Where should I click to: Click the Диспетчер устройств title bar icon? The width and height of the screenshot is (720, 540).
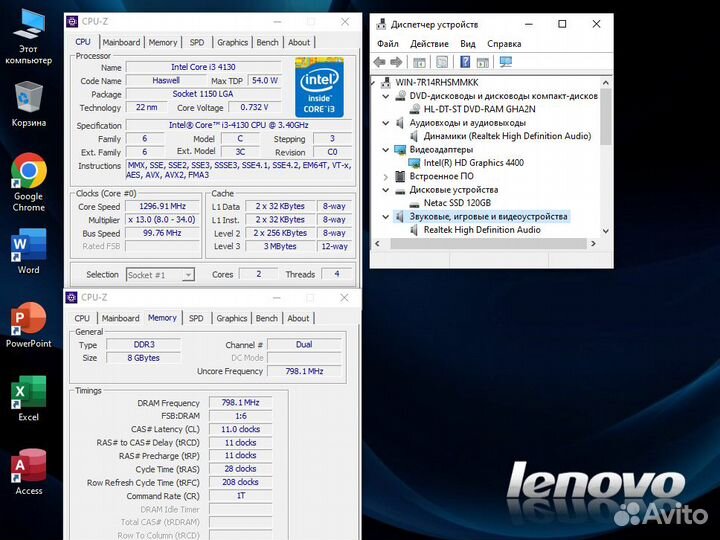click(x=381, y=24)
